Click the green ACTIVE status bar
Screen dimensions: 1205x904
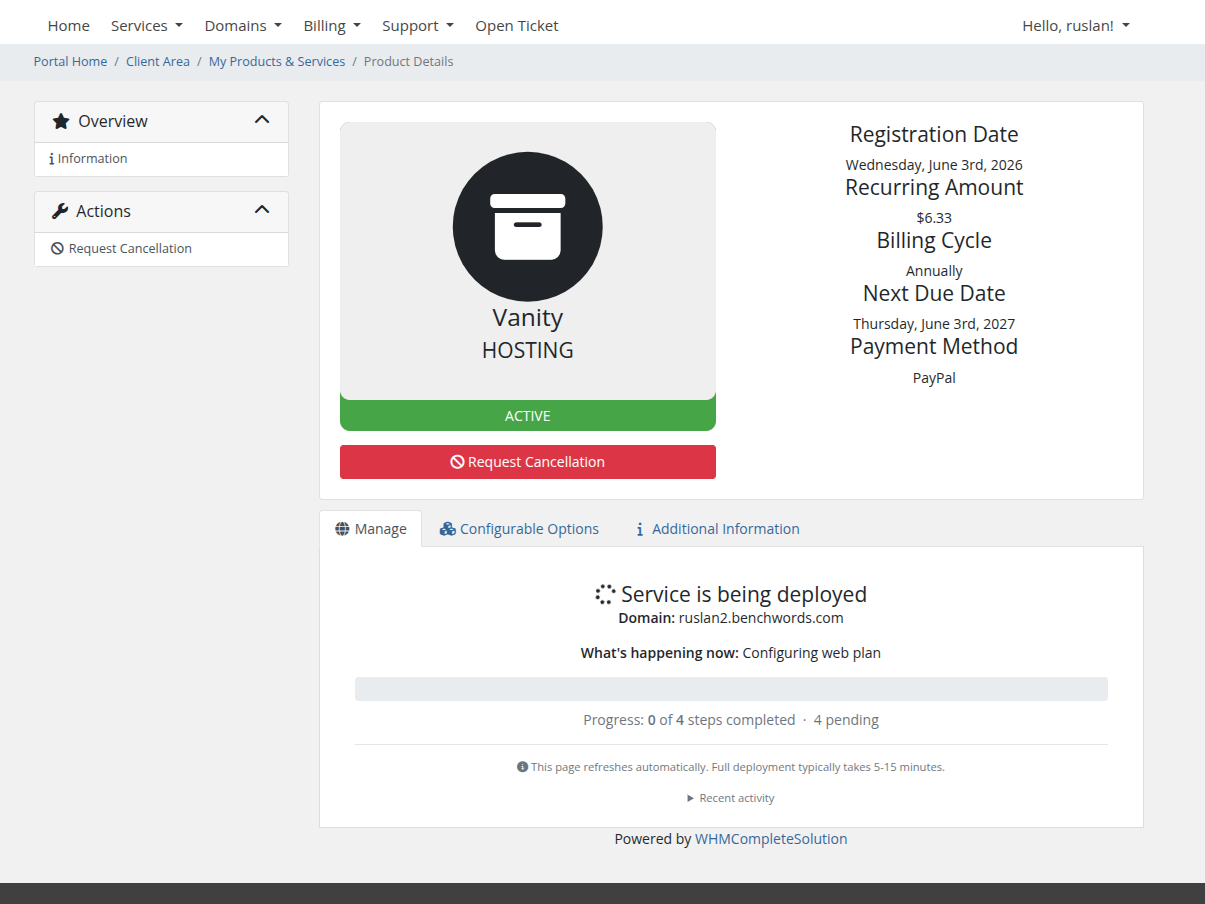pyautogui.click(x=528, y=416)
